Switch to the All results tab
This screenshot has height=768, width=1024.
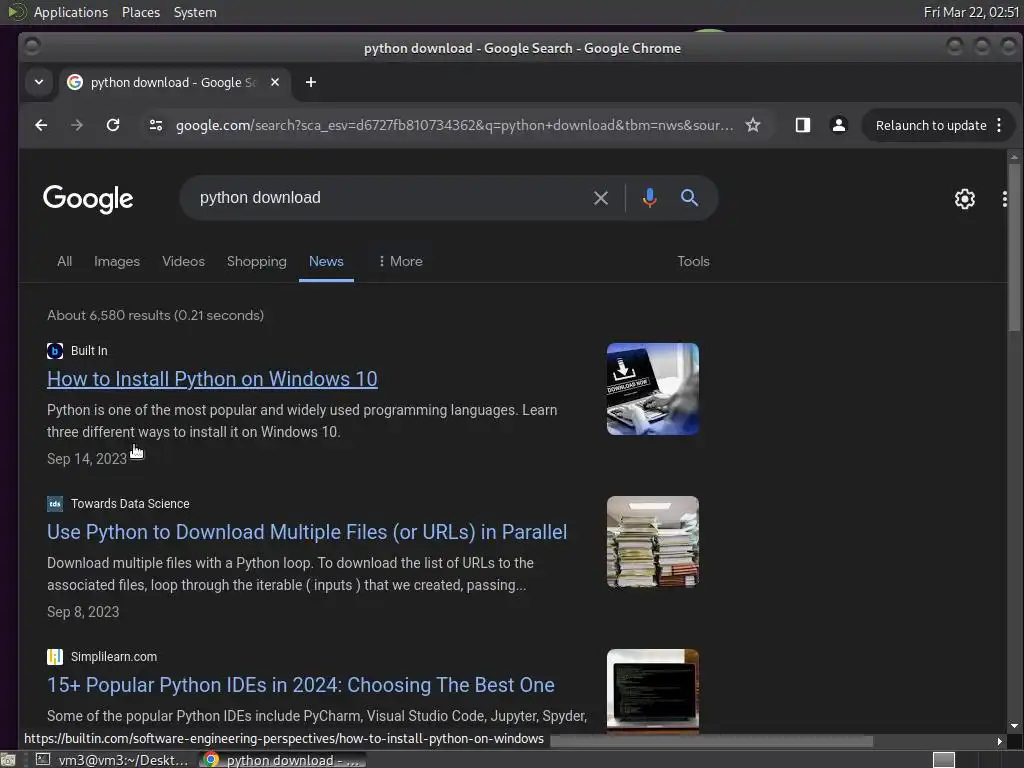pos(65,261)
